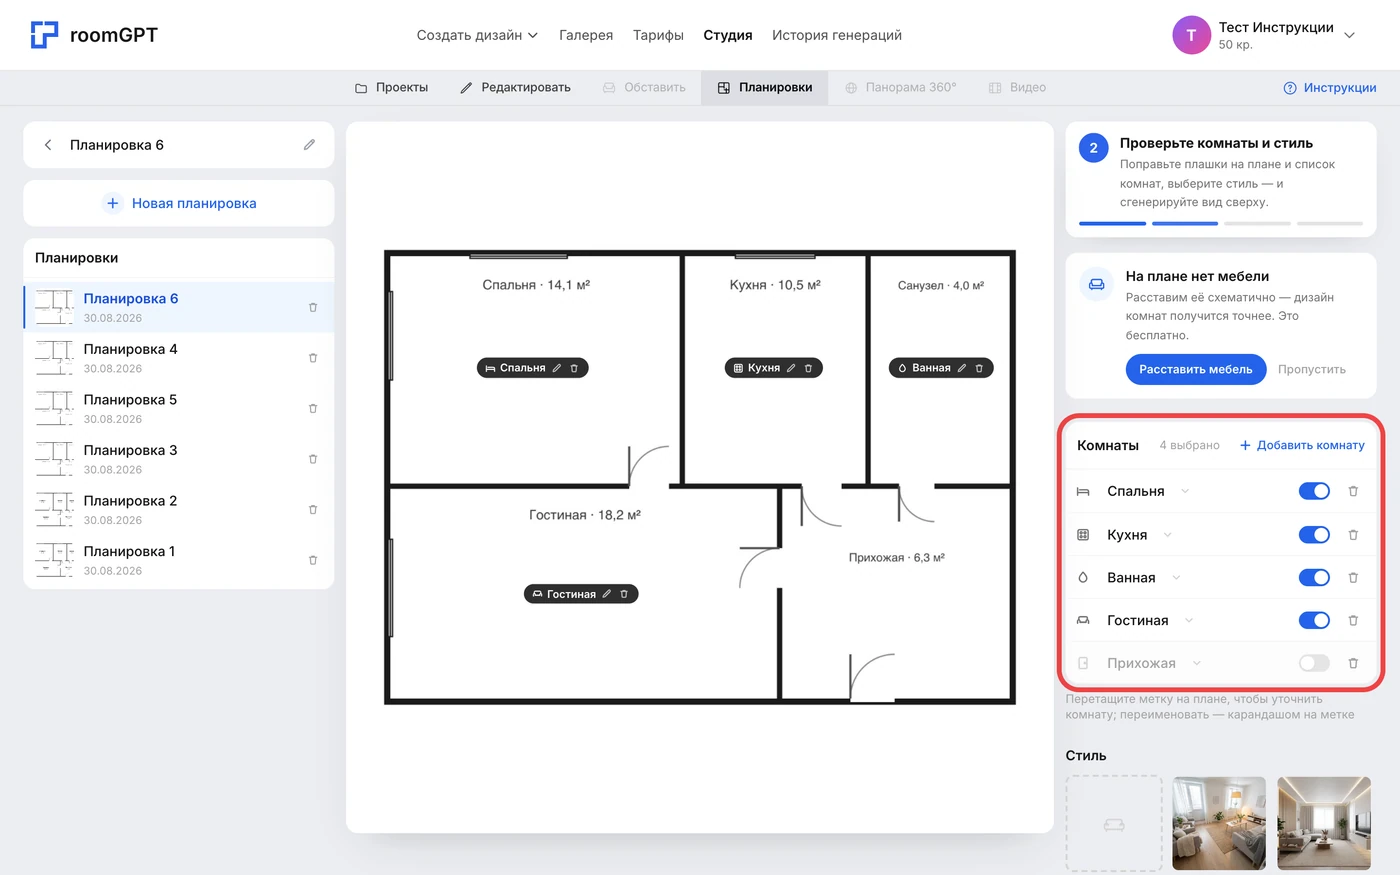
Task: Delete the Ванная tag on the plan
Action: 979,368
